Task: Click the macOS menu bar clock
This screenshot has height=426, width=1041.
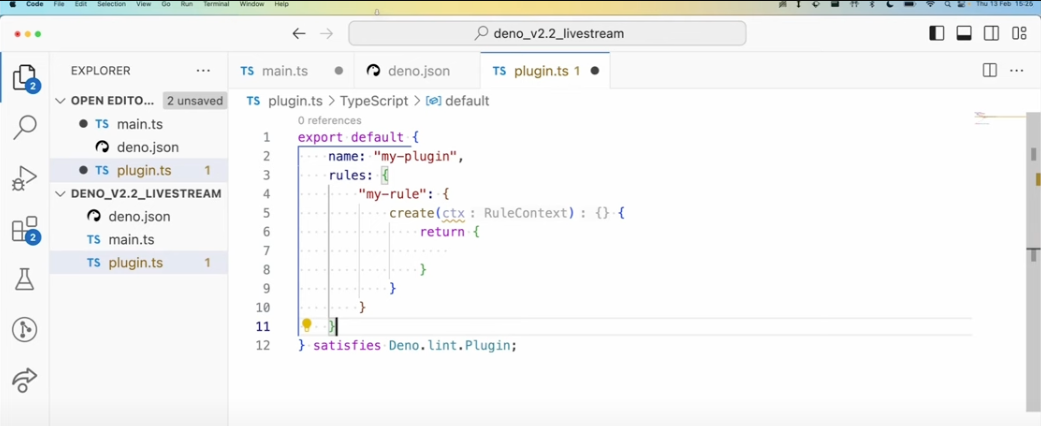Action: click(x=1004, y=4)
